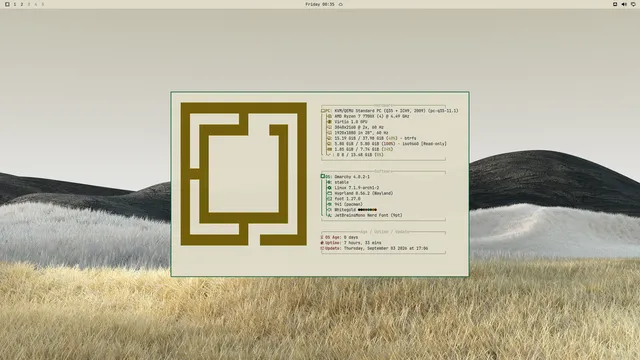Image resolution: width=640 pixels, height=360 pixels.
Task: Click the display icon beside 3840x2160
Action: click(329, 127)
